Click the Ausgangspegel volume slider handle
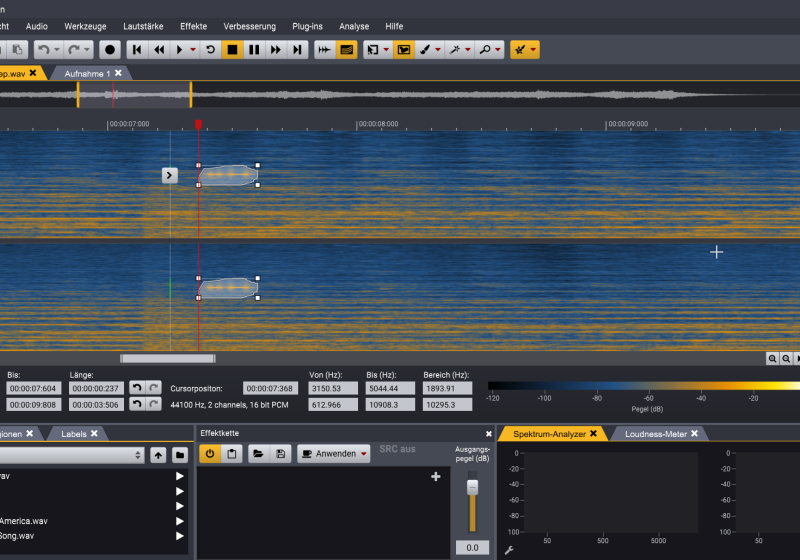 point(473,486)
